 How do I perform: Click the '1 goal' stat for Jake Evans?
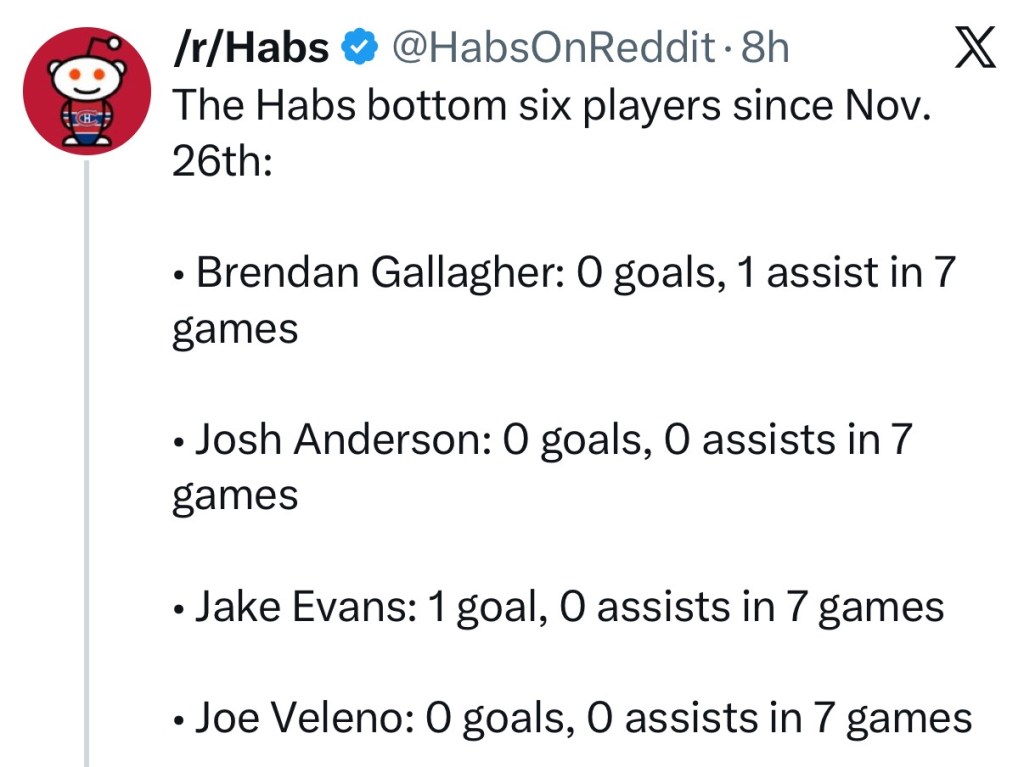[x=486, y=607]
